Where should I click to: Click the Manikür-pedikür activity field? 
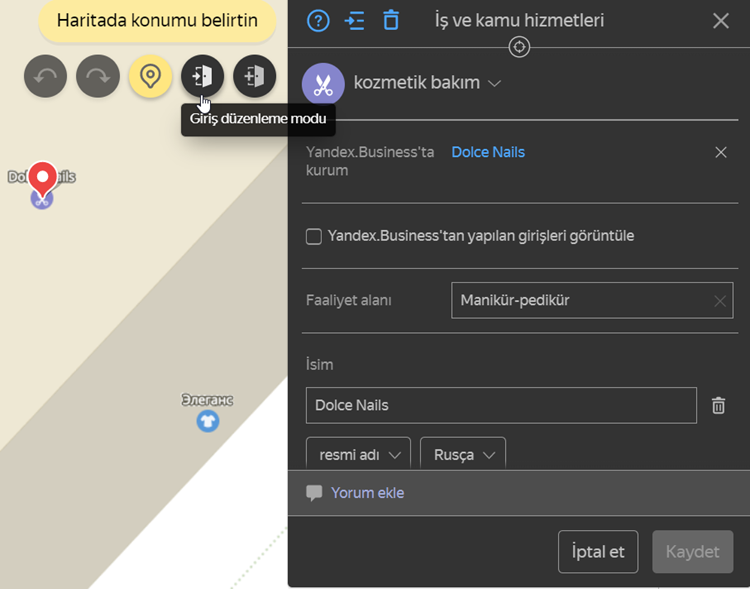(592, 300)
